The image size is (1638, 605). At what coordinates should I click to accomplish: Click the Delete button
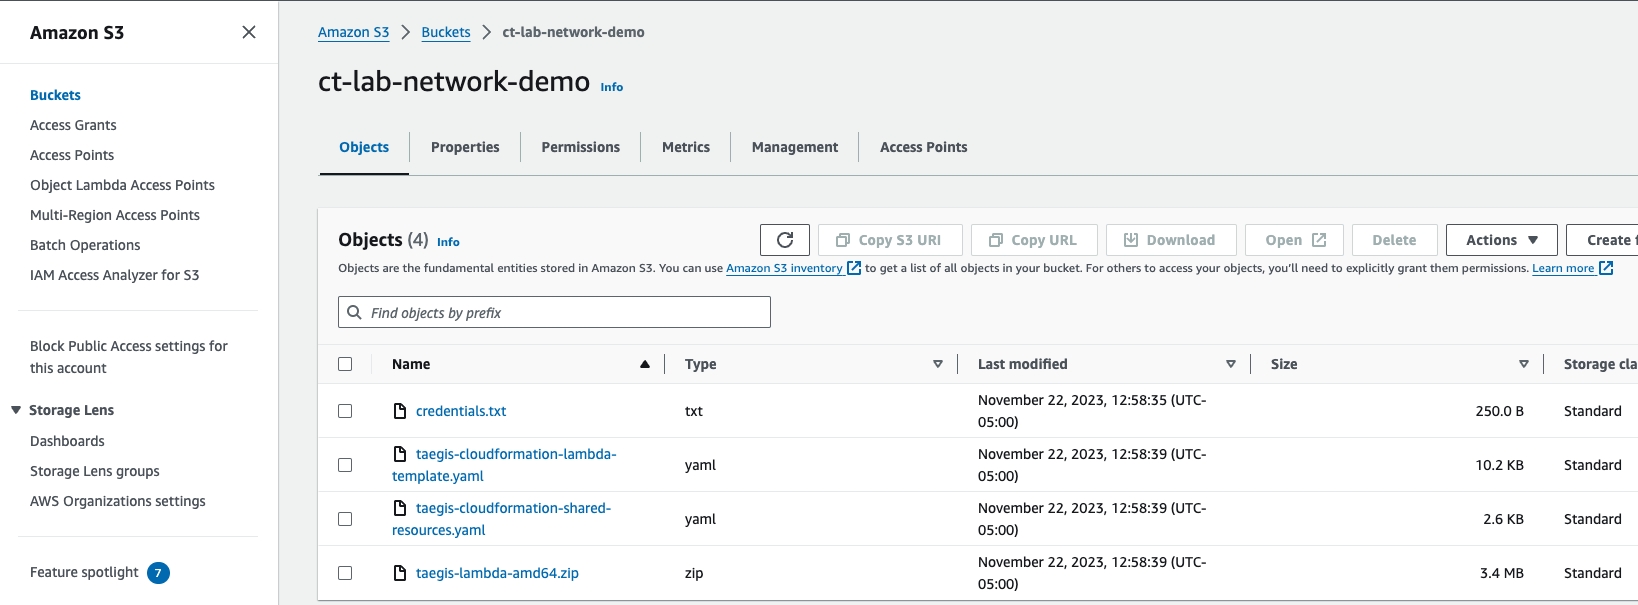(x=1394, y=240)
